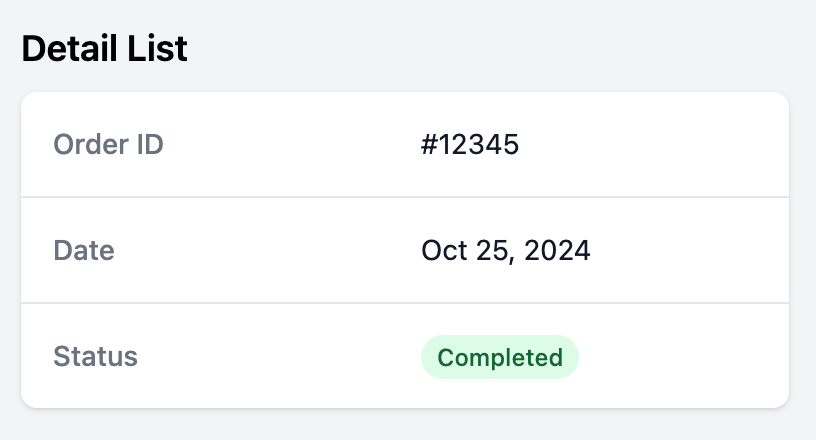Image resolution: width=816 pixels, height=440 pixels.
Task: Click the word Detail in the heading
Action: click(x=70, y=48)
